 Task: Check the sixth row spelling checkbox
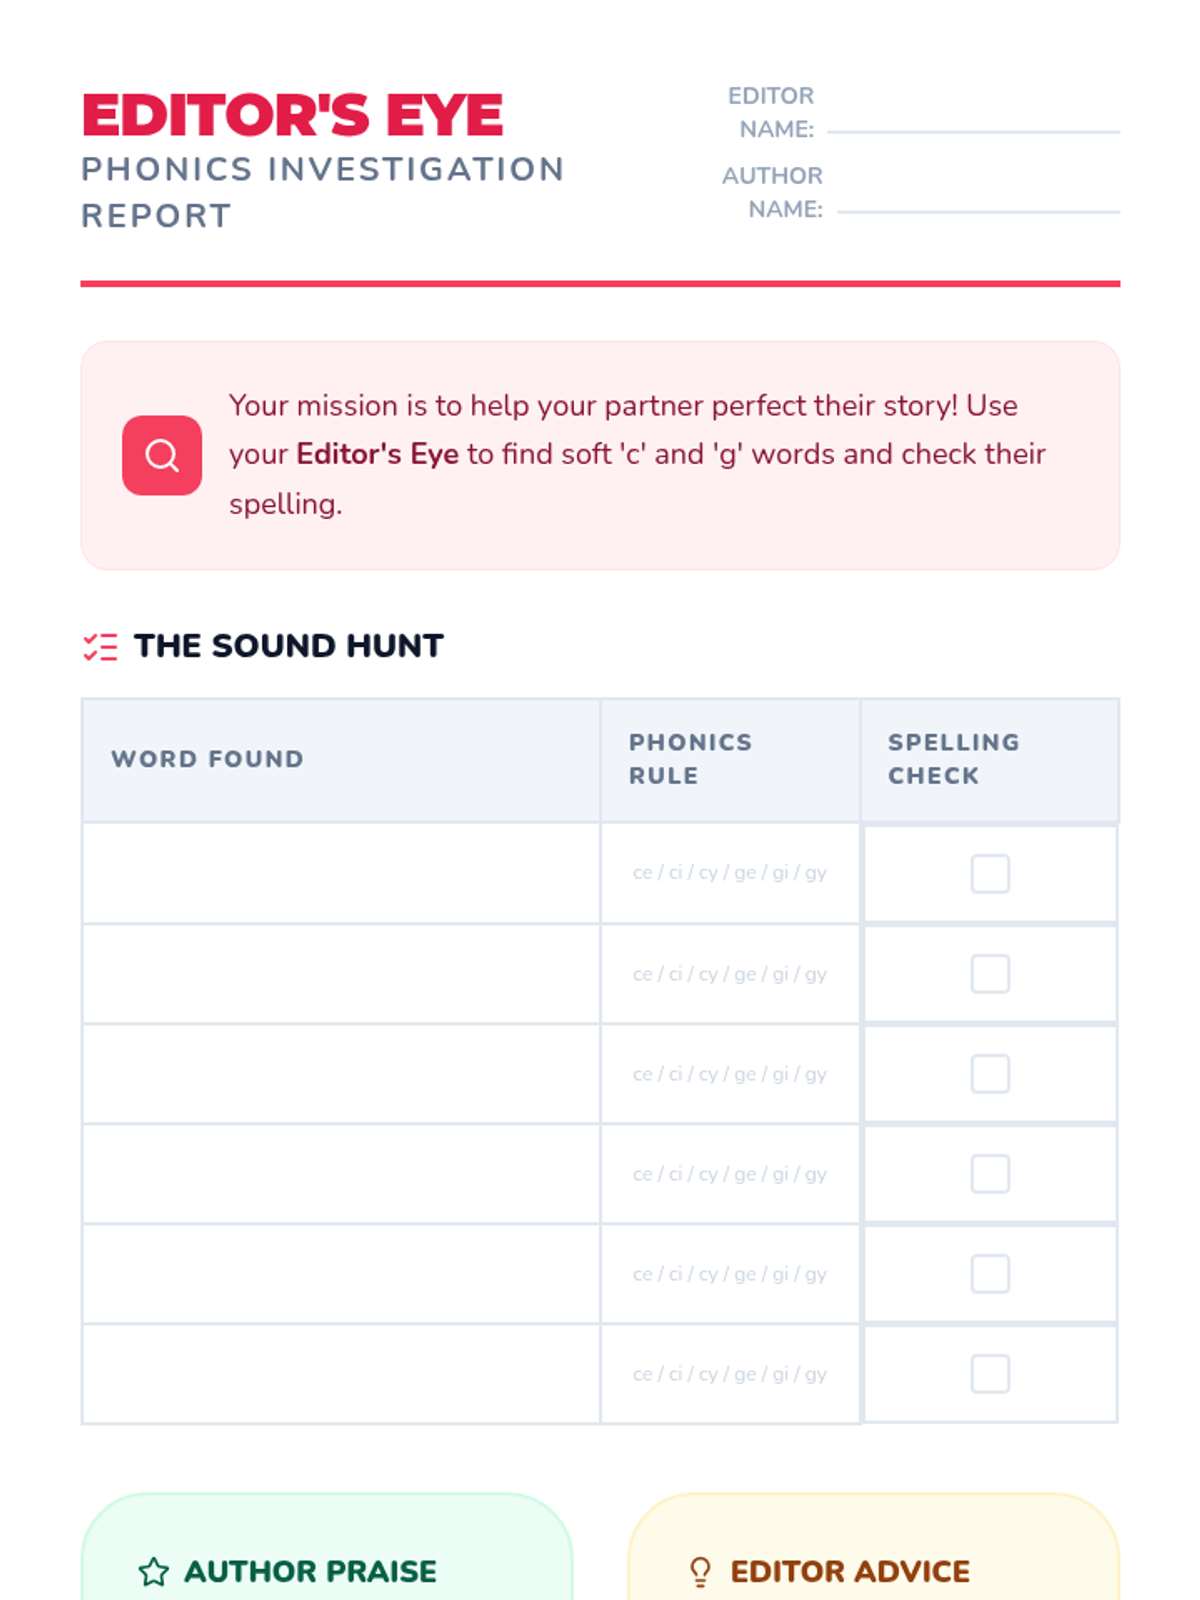coord(990,1373)
